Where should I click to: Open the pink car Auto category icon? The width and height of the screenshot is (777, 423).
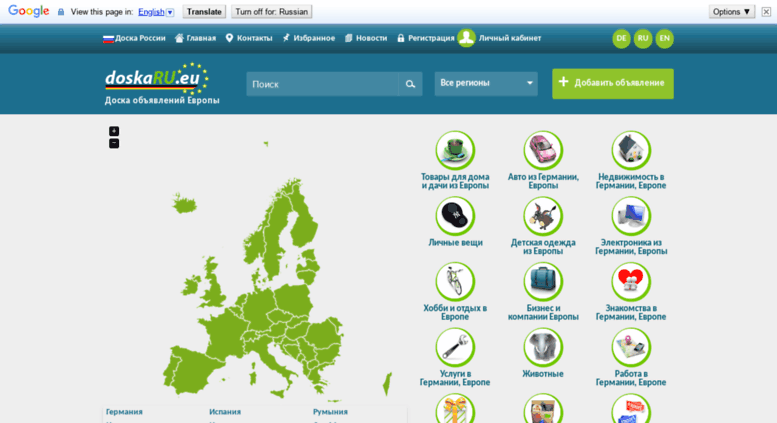click(543, 150)
